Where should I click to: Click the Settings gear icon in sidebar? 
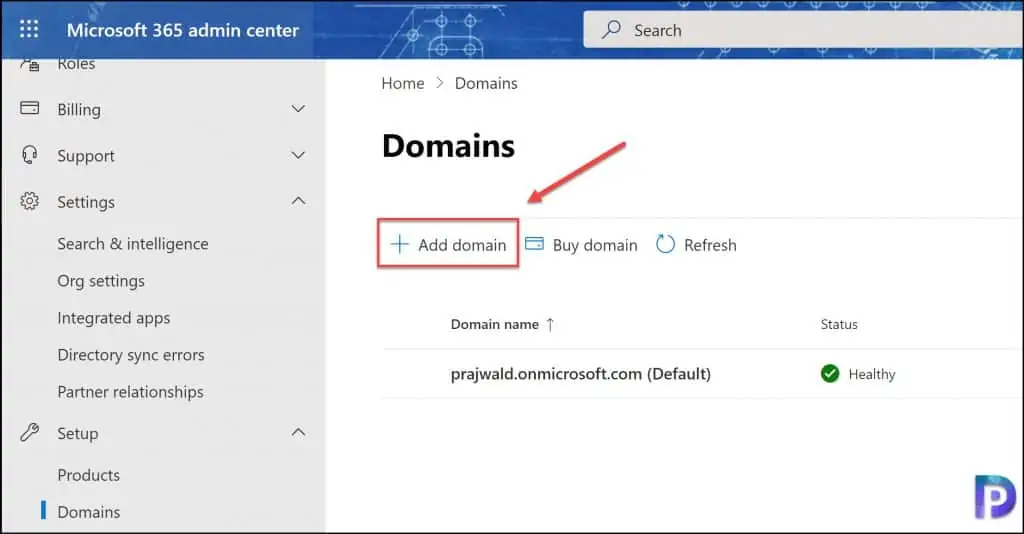pos(29,201)
